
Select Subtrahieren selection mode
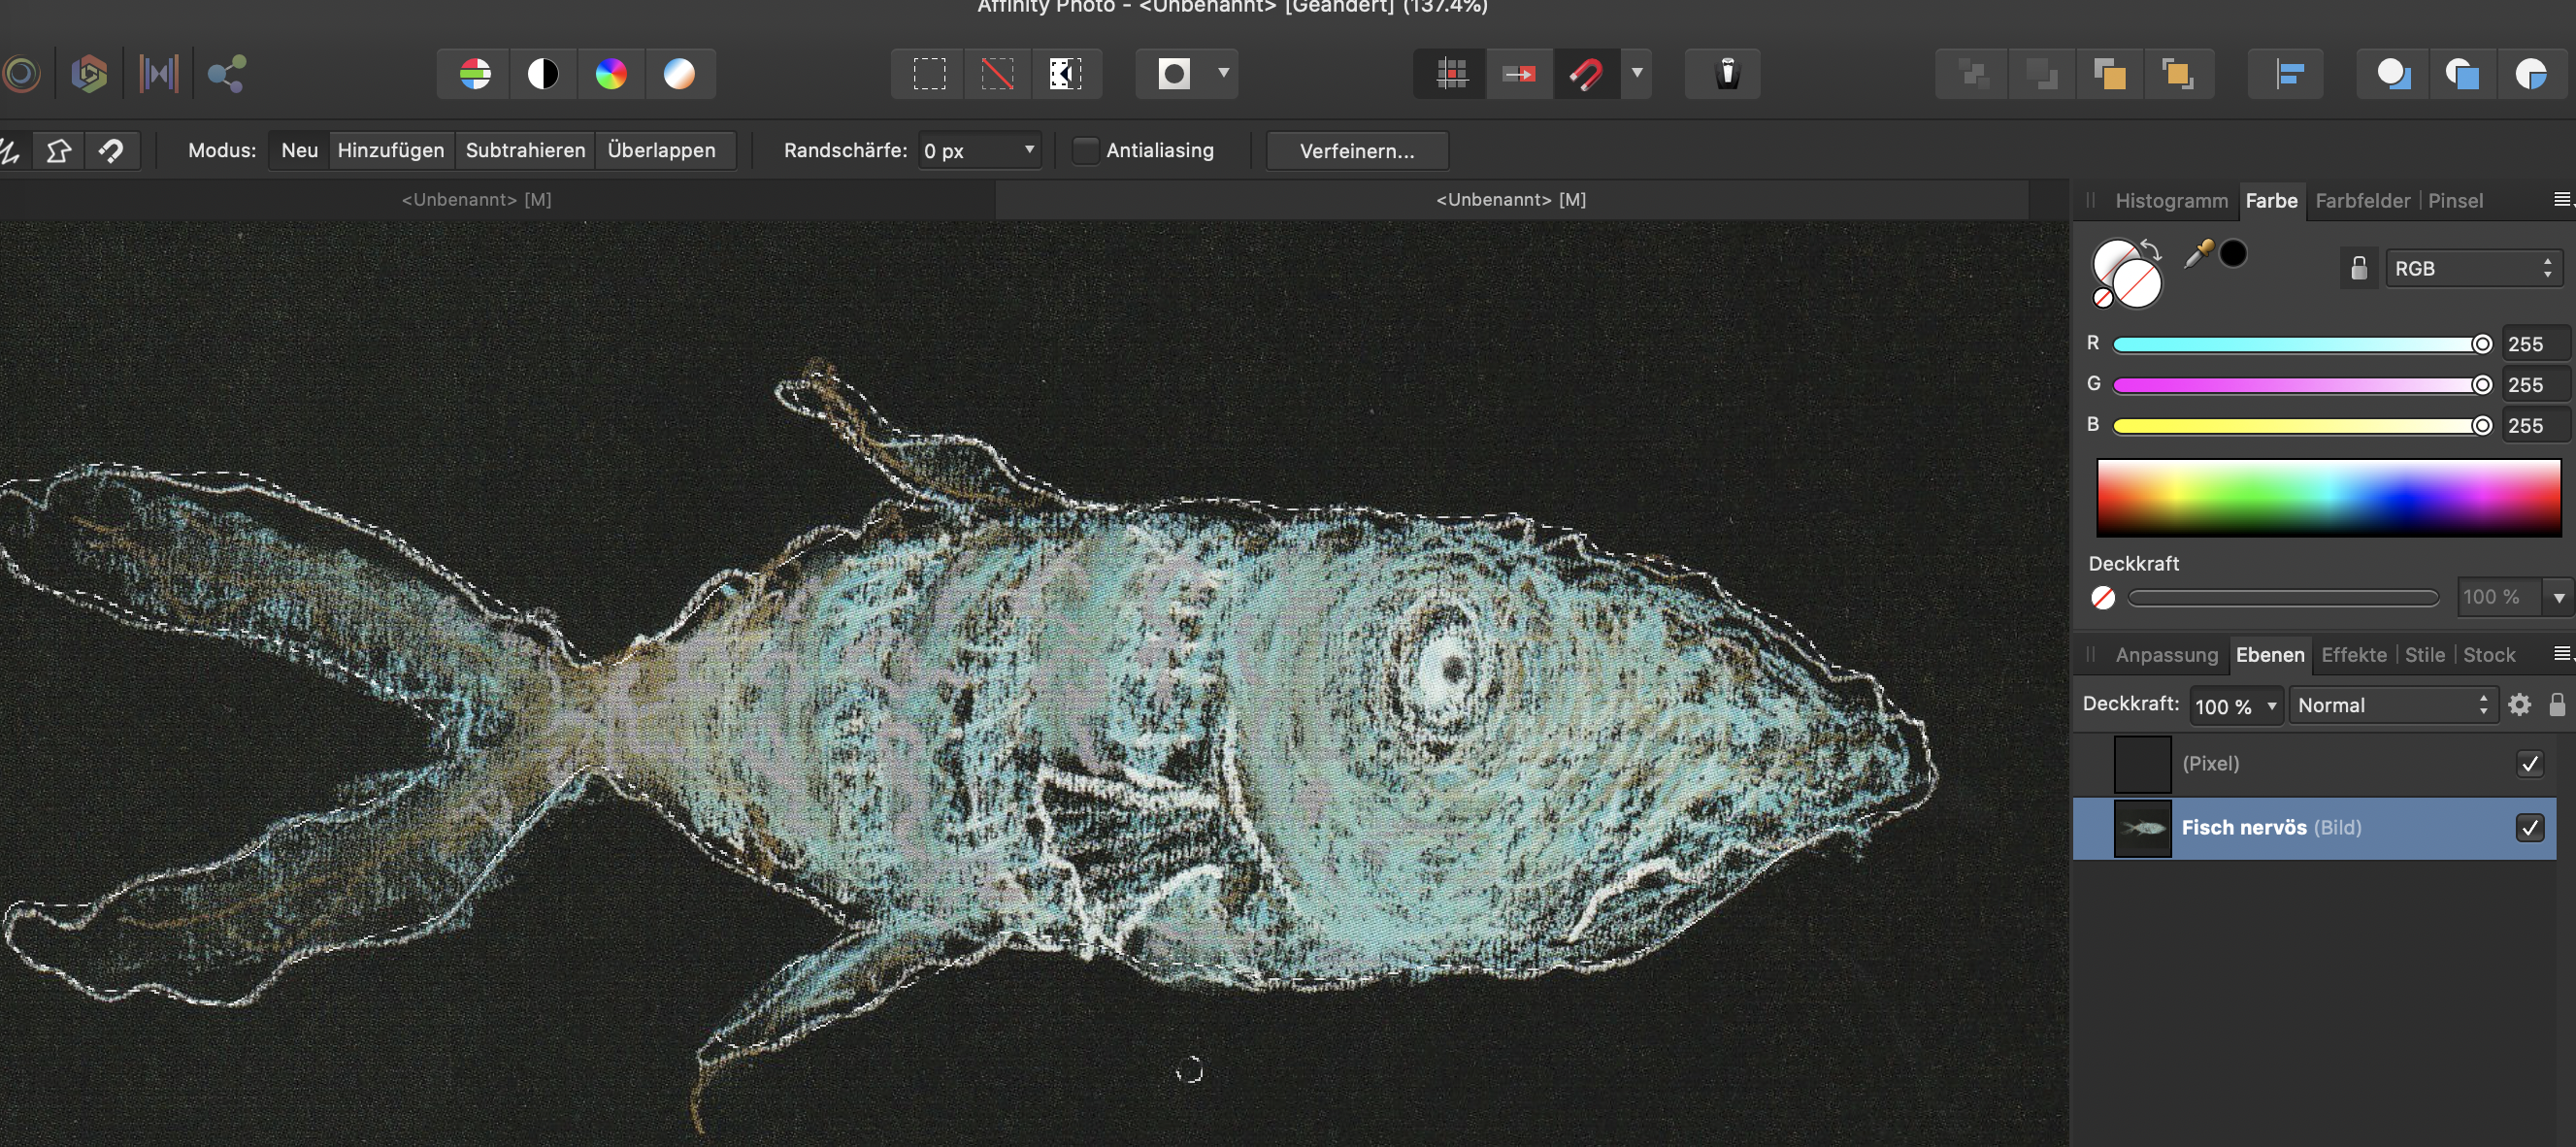coord(525,151)
